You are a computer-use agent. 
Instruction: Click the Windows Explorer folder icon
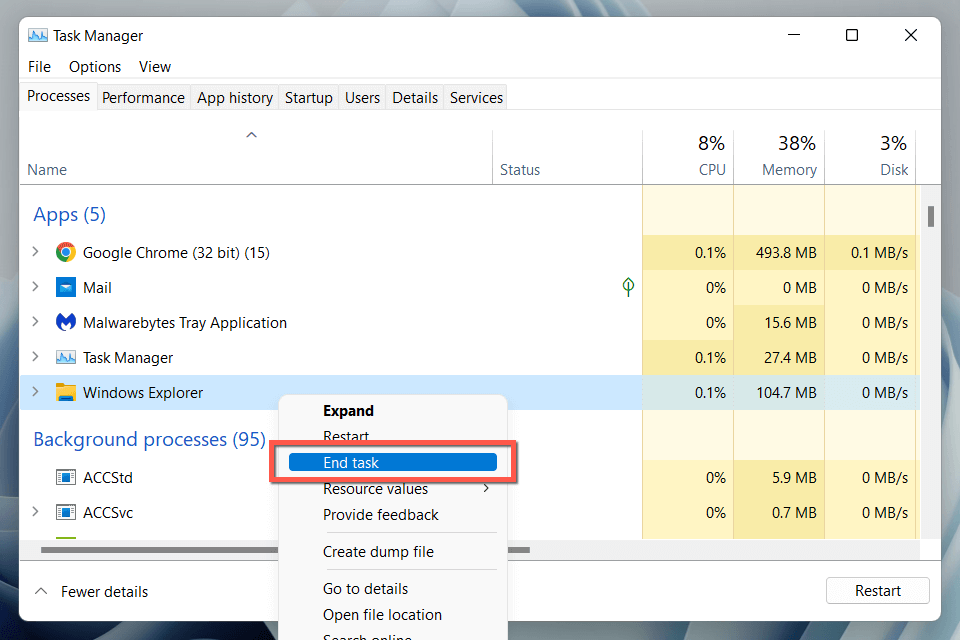point(66,393)
